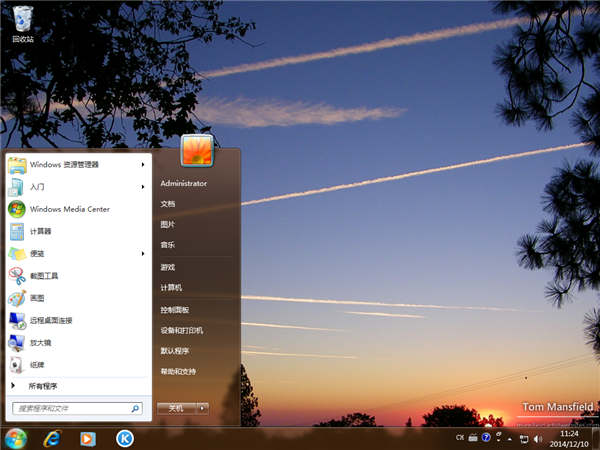The image size is (600, 450).
Task: Open 文档 Documents
Action: click(x=168, y=204)
